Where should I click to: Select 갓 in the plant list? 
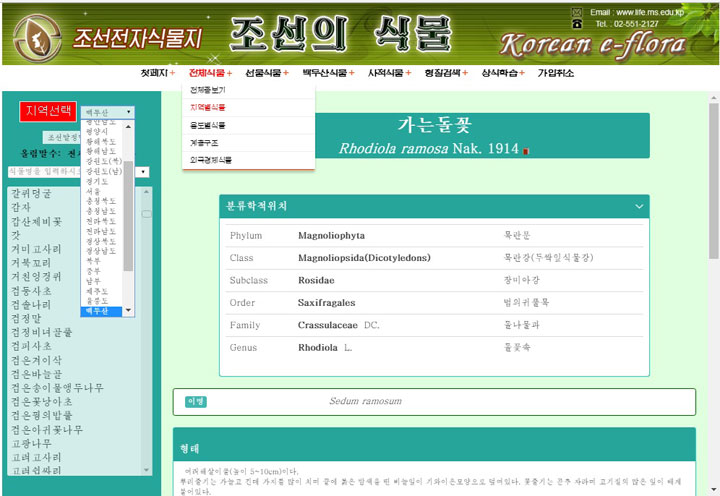pyautogui.click(x=16, y=235)
